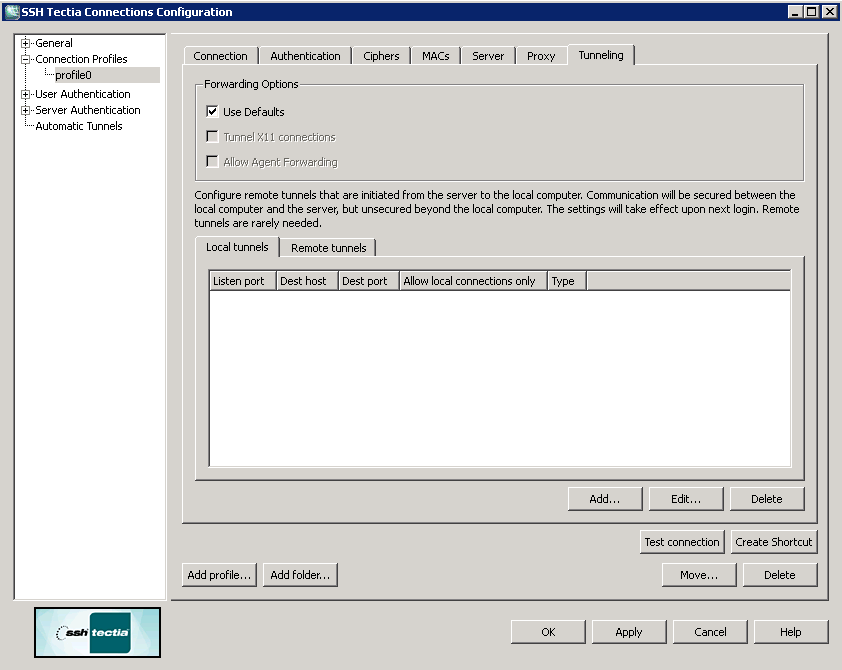Screen dimensions: 842x670
Task: Uncheck the Use Defaults checkbox
Action: (x=213, y=112)
